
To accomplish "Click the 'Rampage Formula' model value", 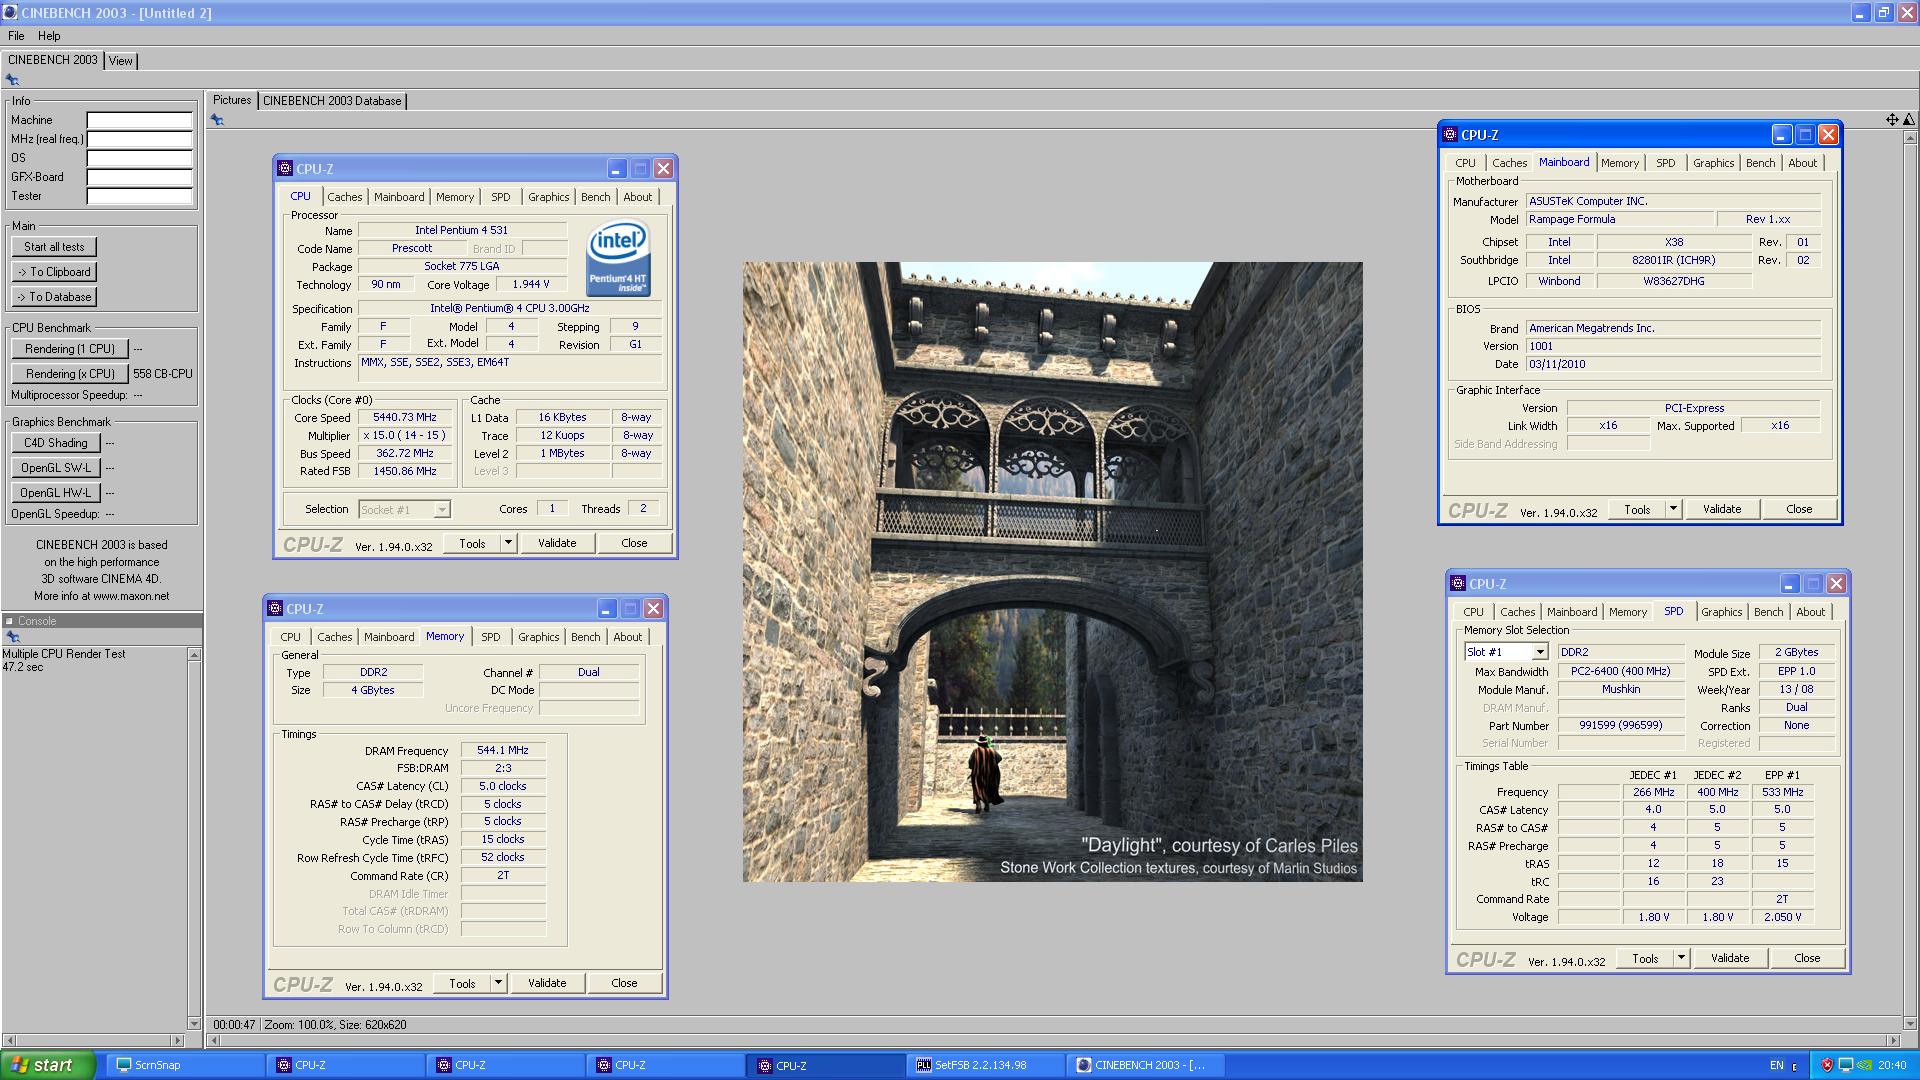I will click(x=1620, y=220).
